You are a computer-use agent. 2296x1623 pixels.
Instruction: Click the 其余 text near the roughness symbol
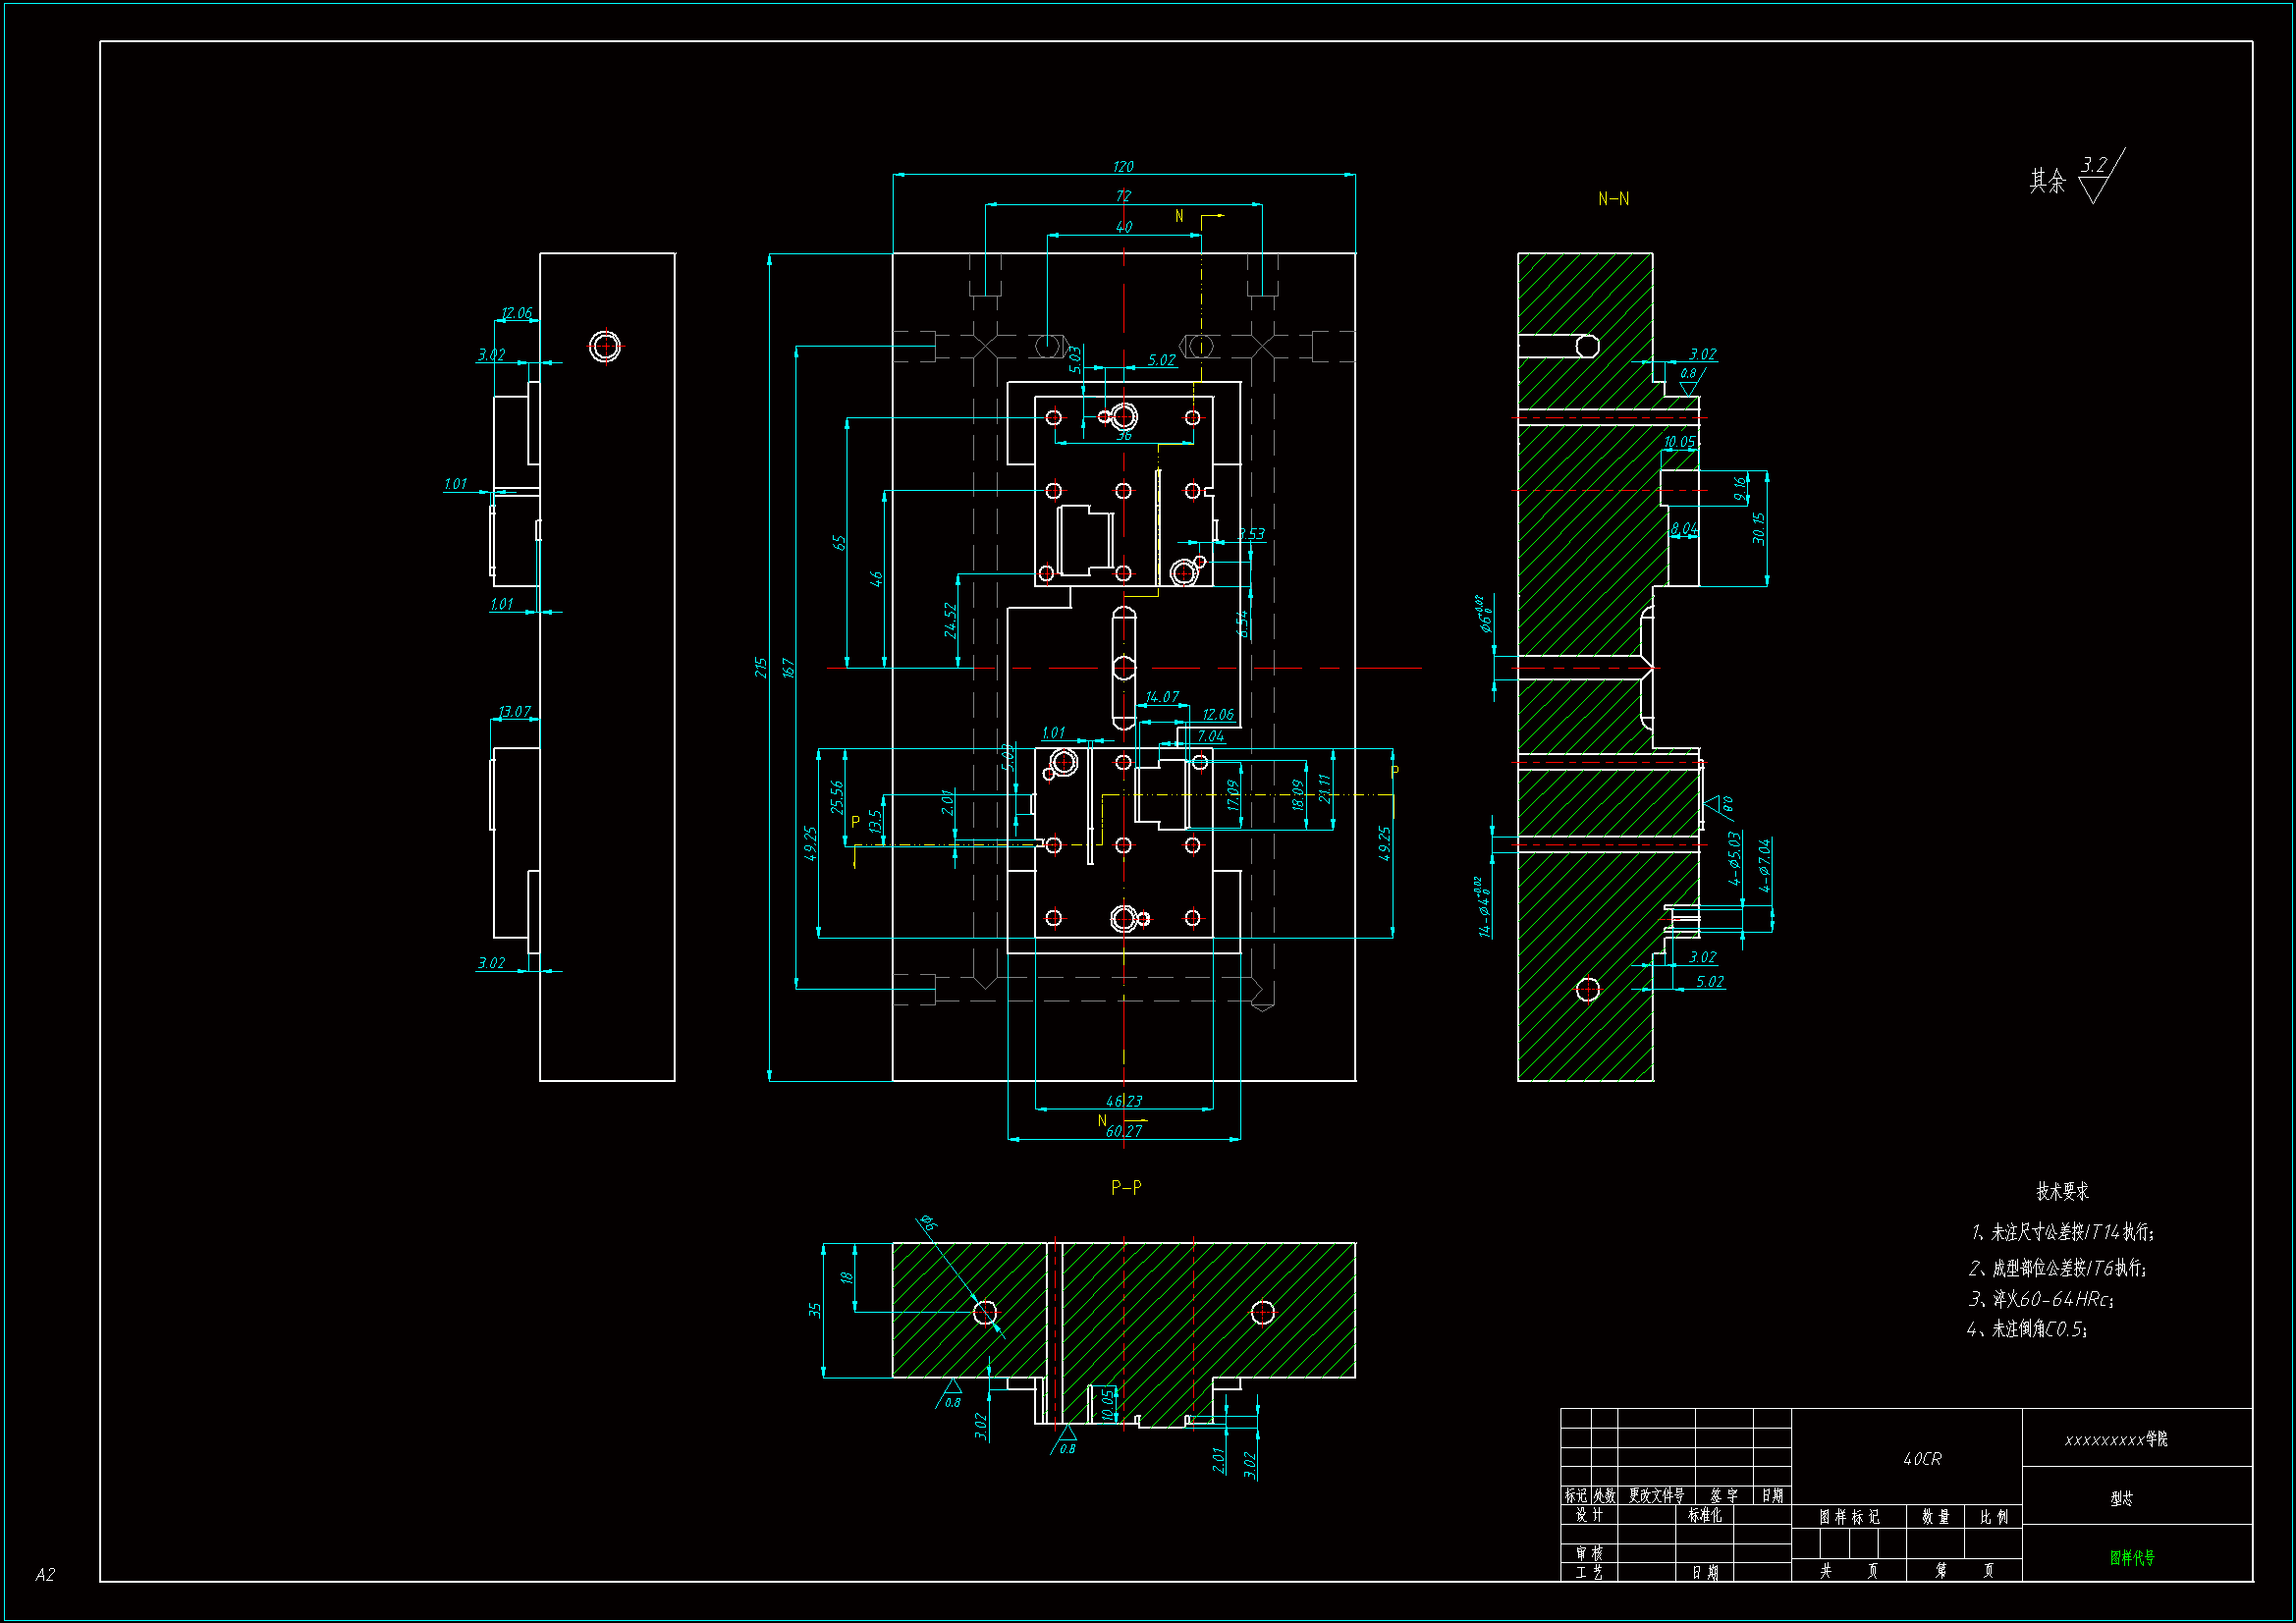(2047, 181)
